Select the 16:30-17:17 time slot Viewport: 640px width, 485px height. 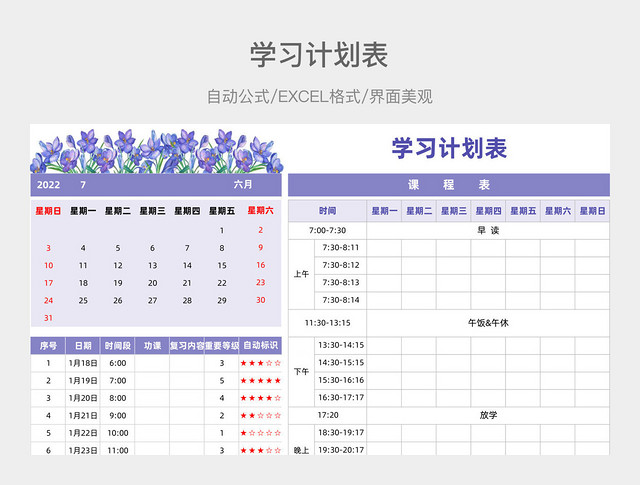pyautogui.click(x=341, y=398)
